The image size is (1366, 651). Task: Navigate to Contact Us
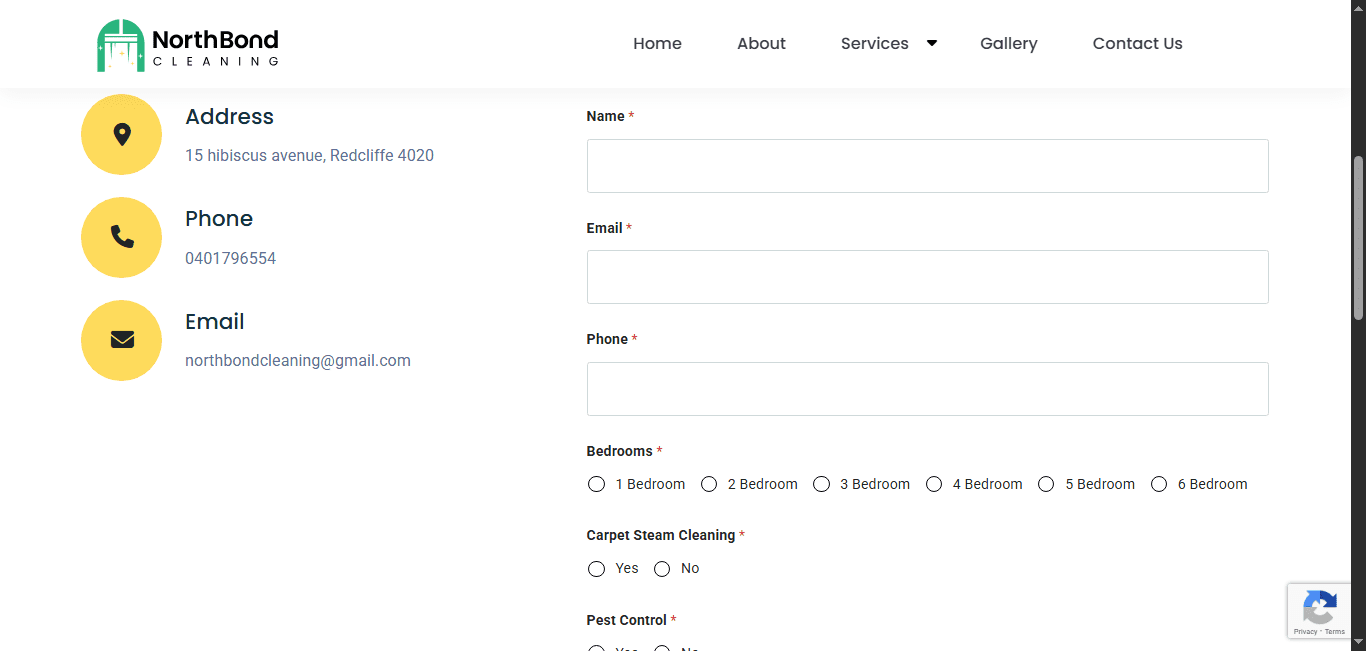[1137, 44]
